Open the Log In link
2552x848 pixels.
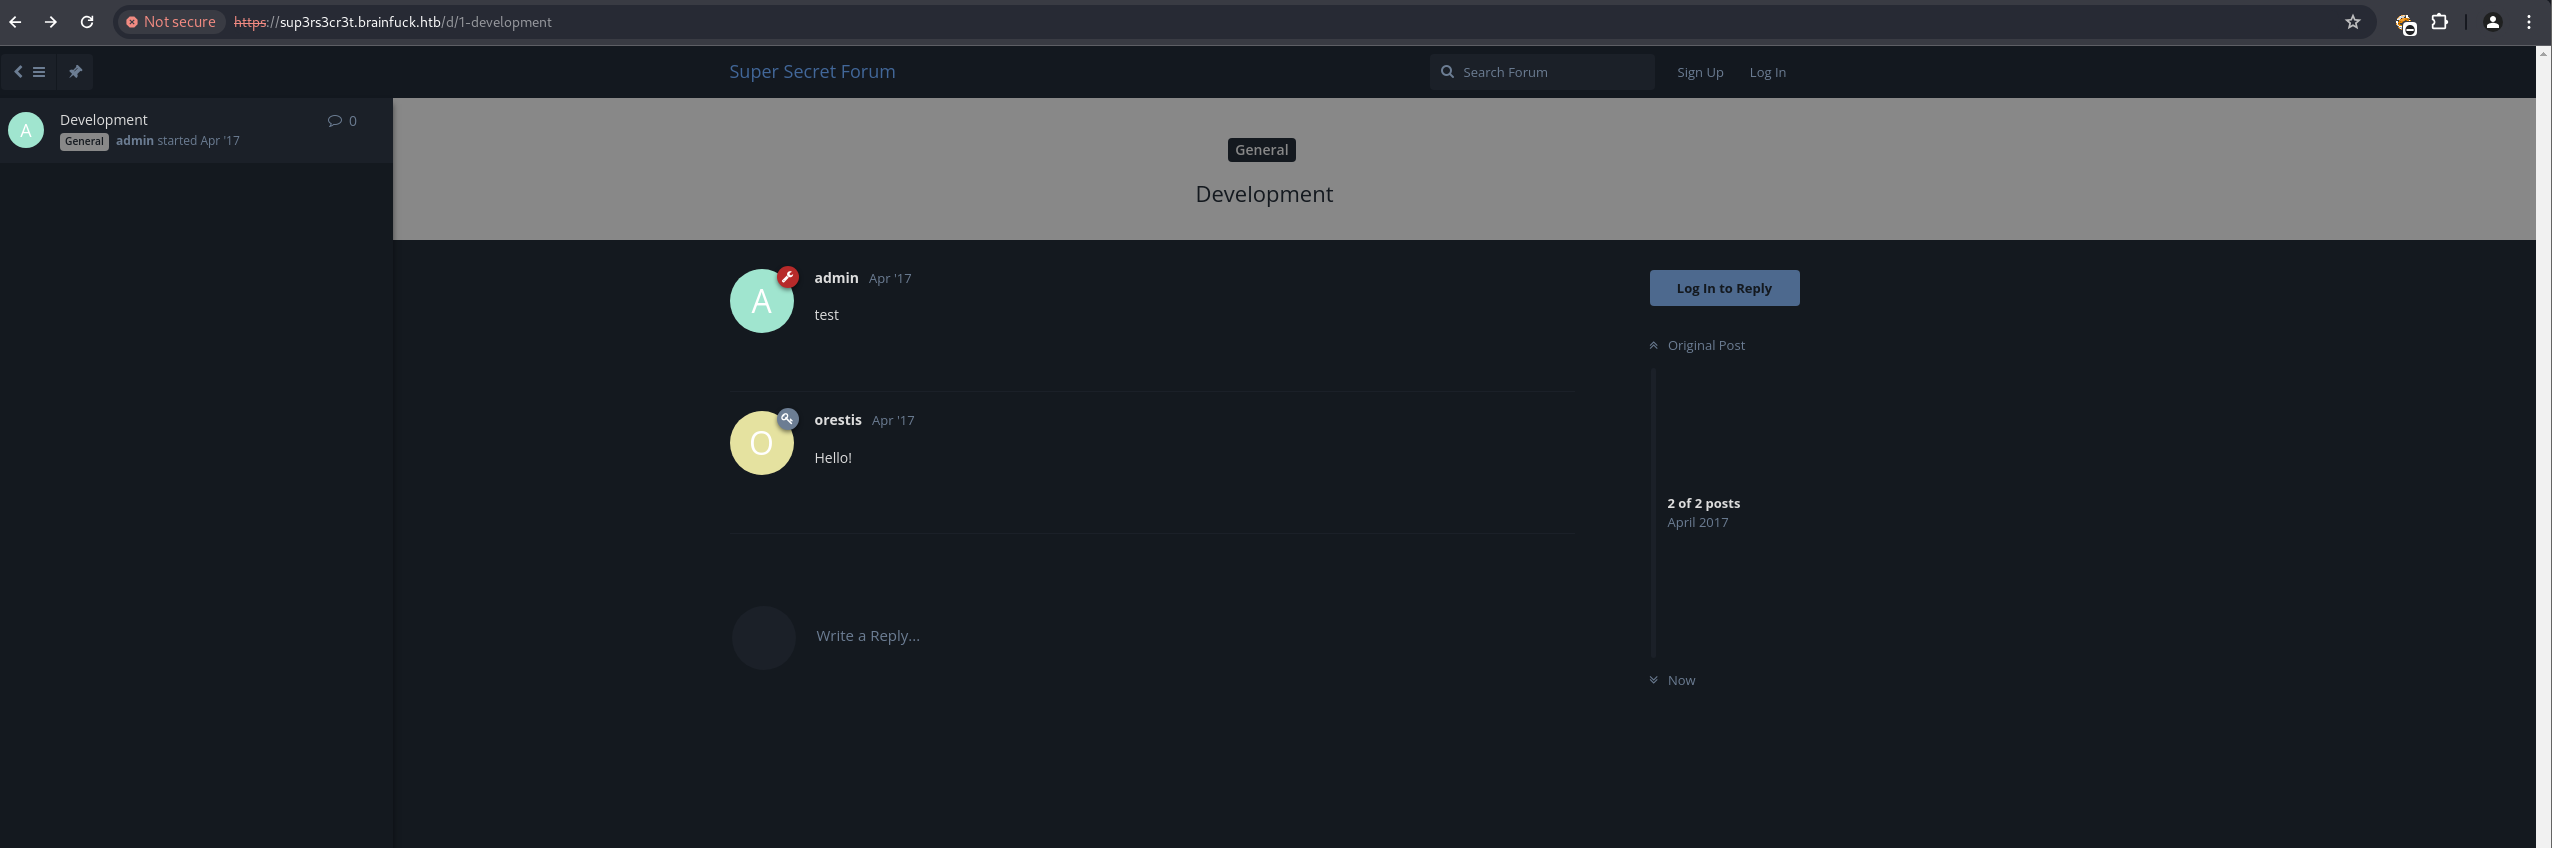coord(1767,72)
